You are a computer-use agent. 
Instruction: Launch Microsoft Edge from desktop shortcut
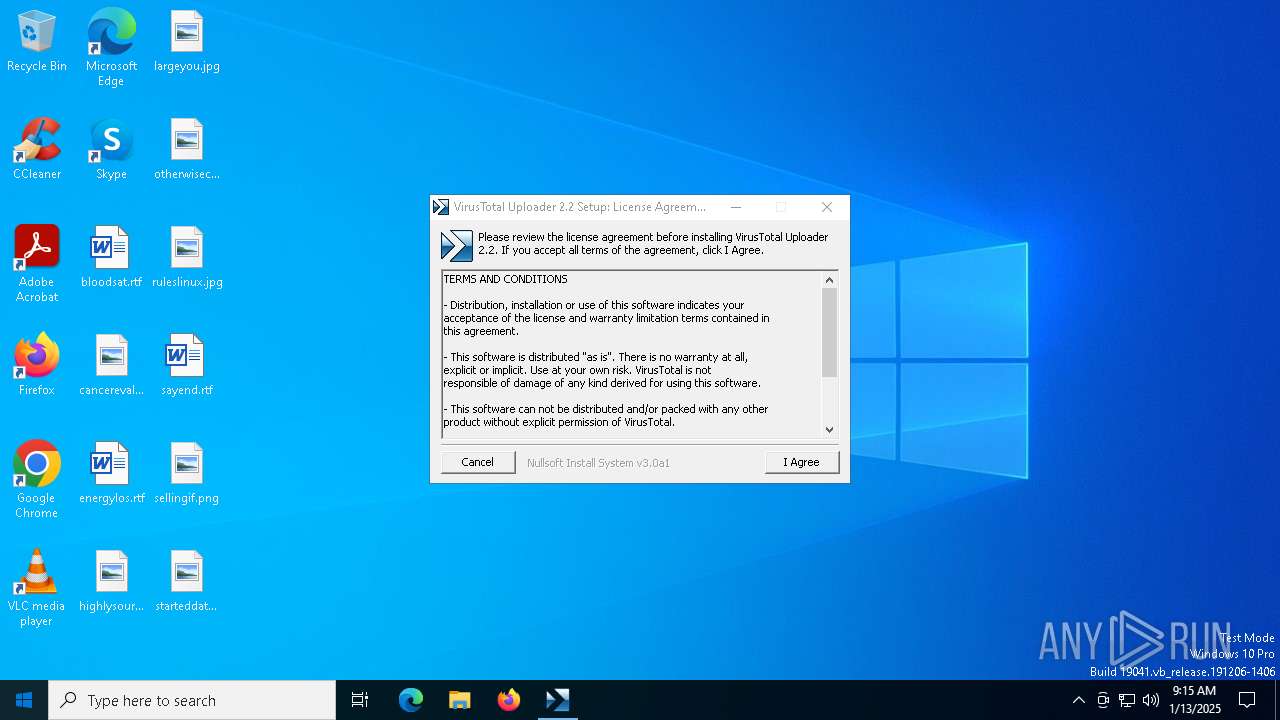click(111, 48)
